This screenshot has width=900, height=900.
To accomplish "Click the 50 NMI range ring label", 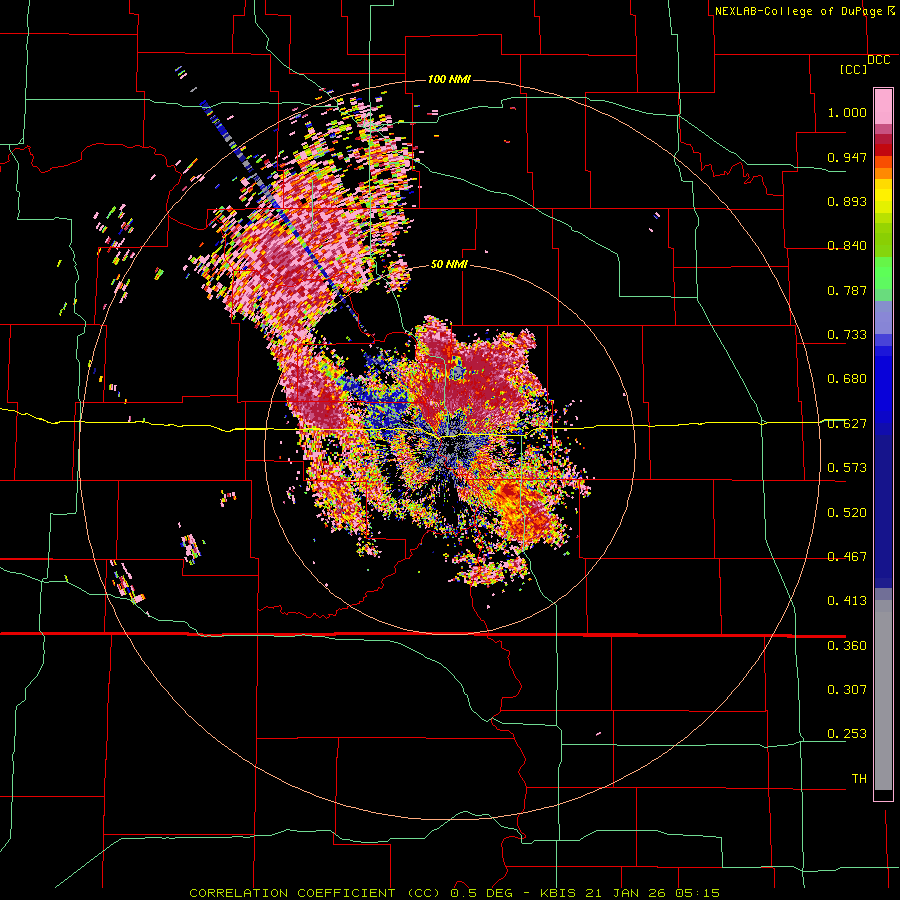I will click(x=449, y=264).
